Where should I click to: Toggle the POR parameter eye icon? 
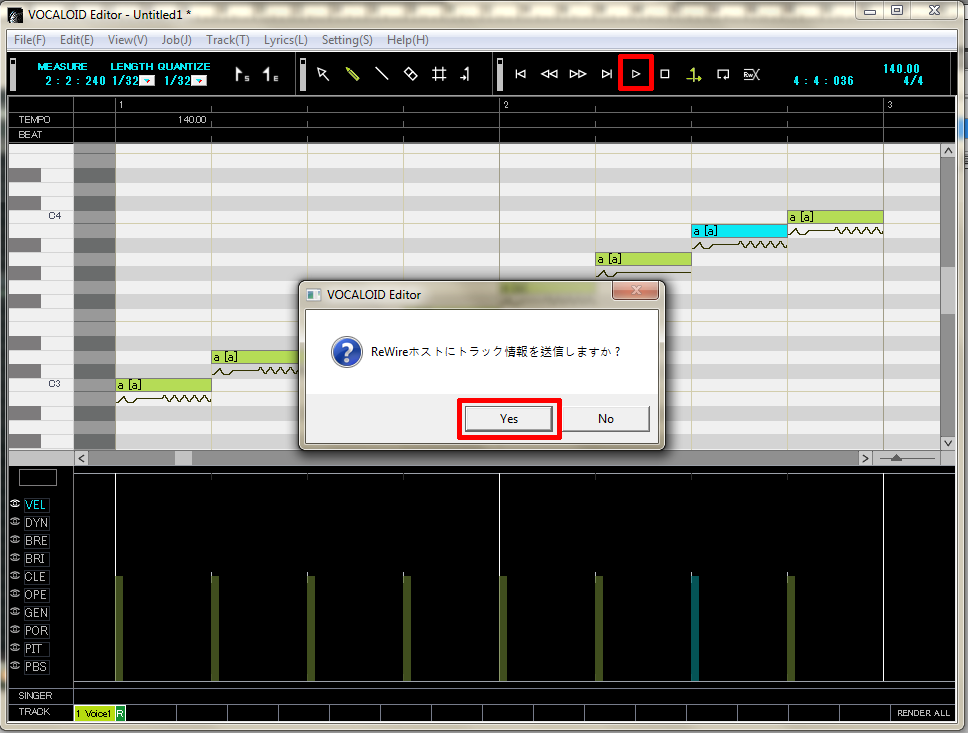pos(15,629)
